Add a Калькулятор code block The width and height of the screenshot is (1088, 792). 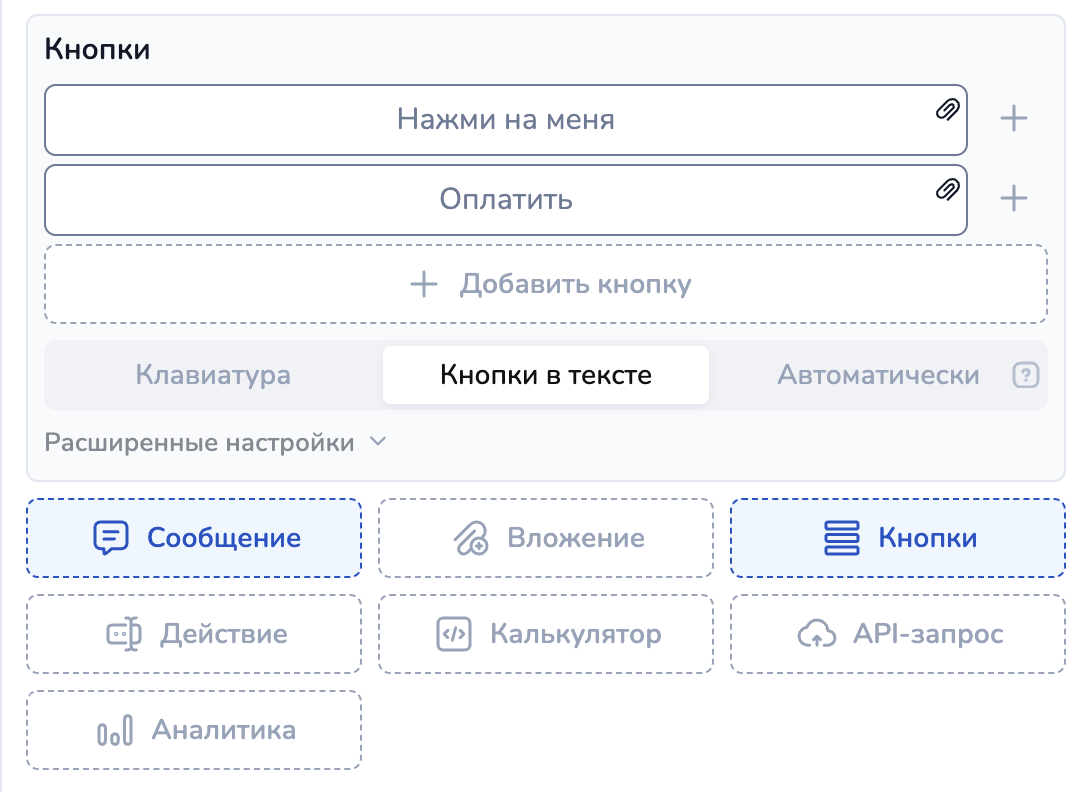pyautogui.click(x=546, y=634)
